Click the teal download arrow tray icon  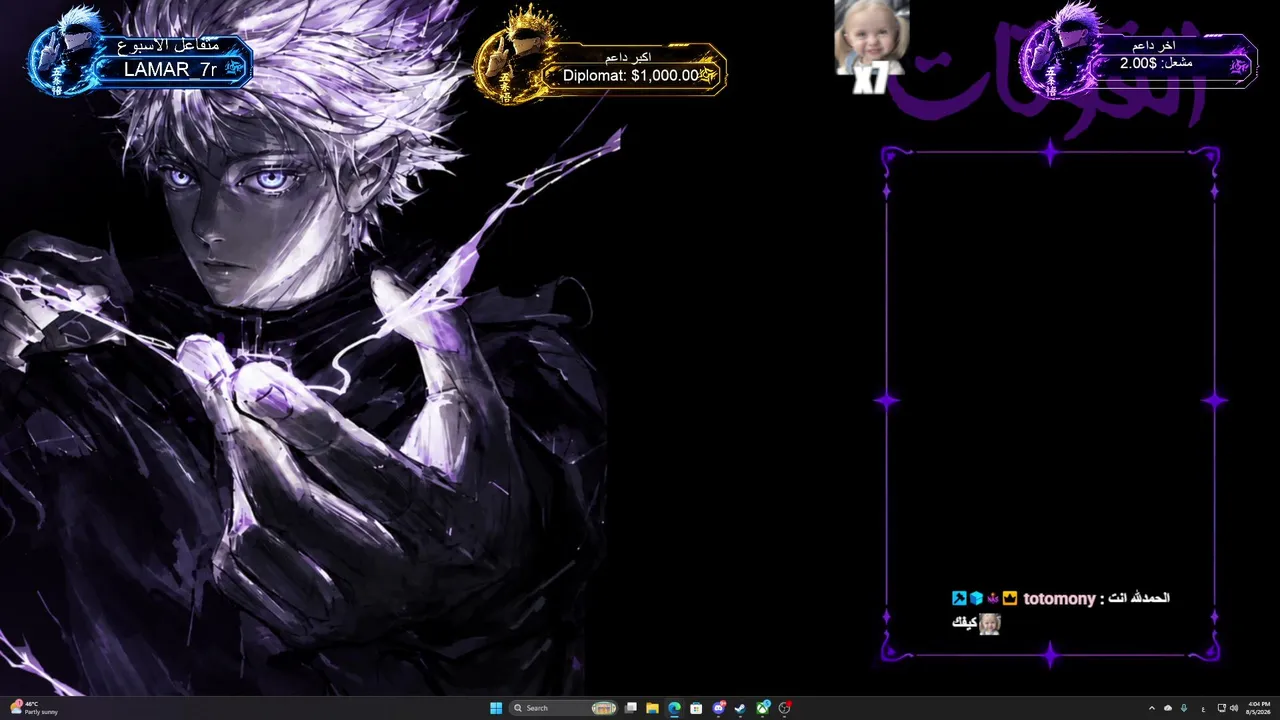(x=1185, y=708)
